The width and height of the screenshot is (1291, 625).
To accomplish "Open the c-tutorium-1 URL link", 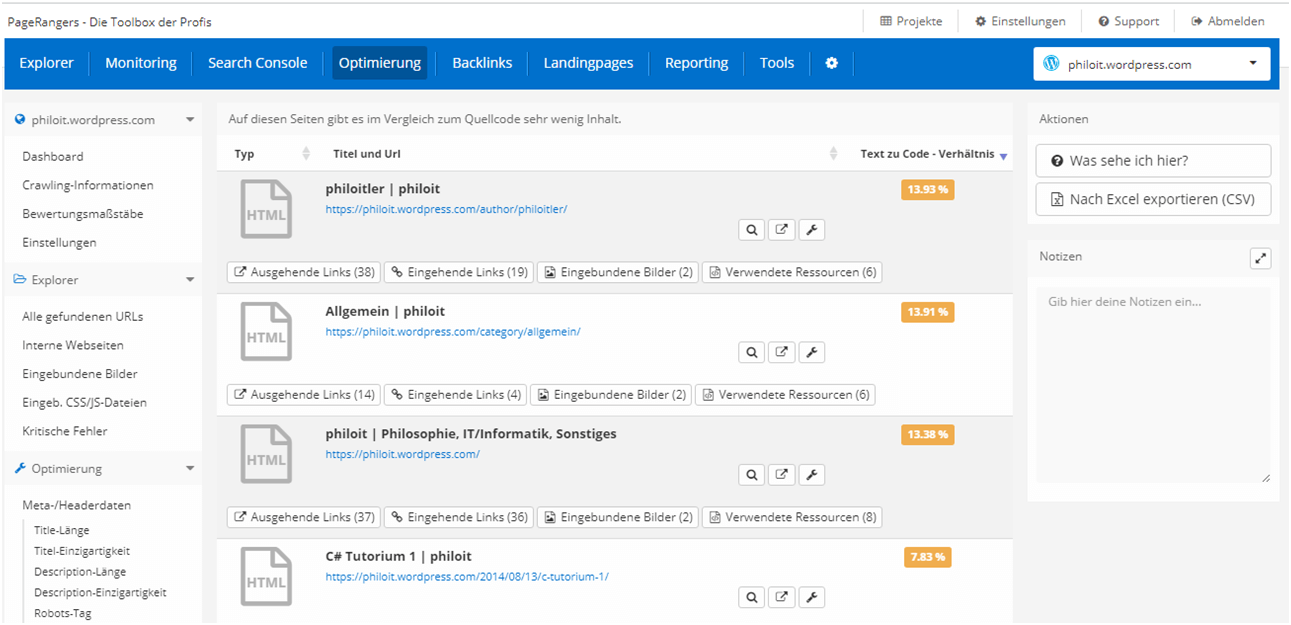I will (x=467, y=576).
